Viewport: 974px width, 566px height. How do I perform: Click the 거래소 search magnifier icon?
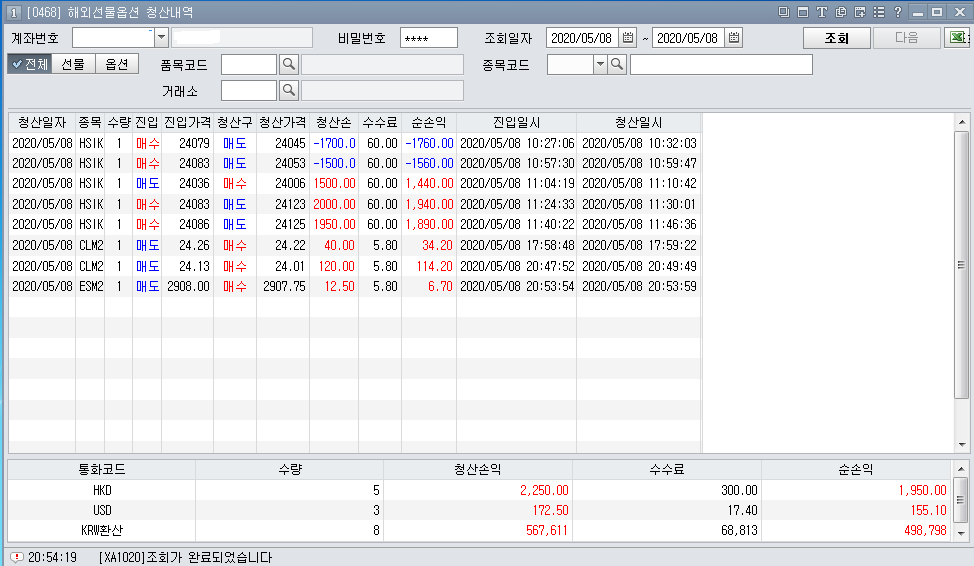click(288, 91)
